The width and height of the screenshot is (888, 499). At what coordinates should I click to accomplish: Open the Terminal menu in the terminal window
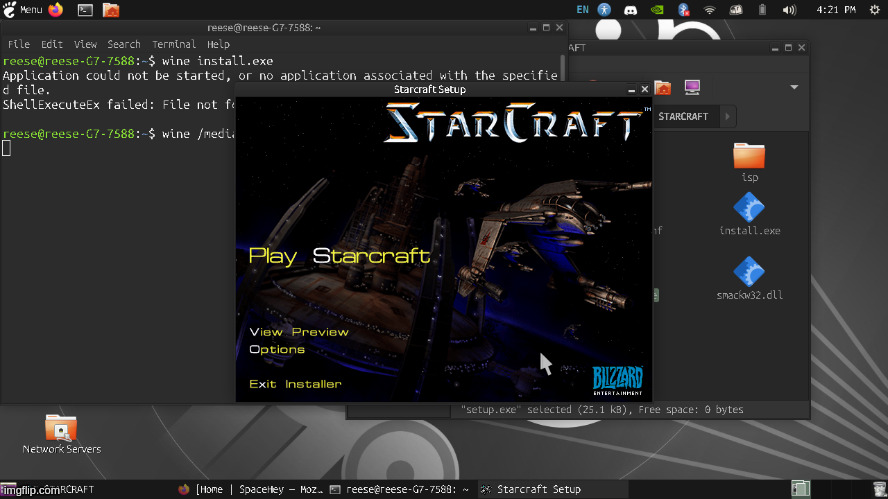[x=174, y=44]
